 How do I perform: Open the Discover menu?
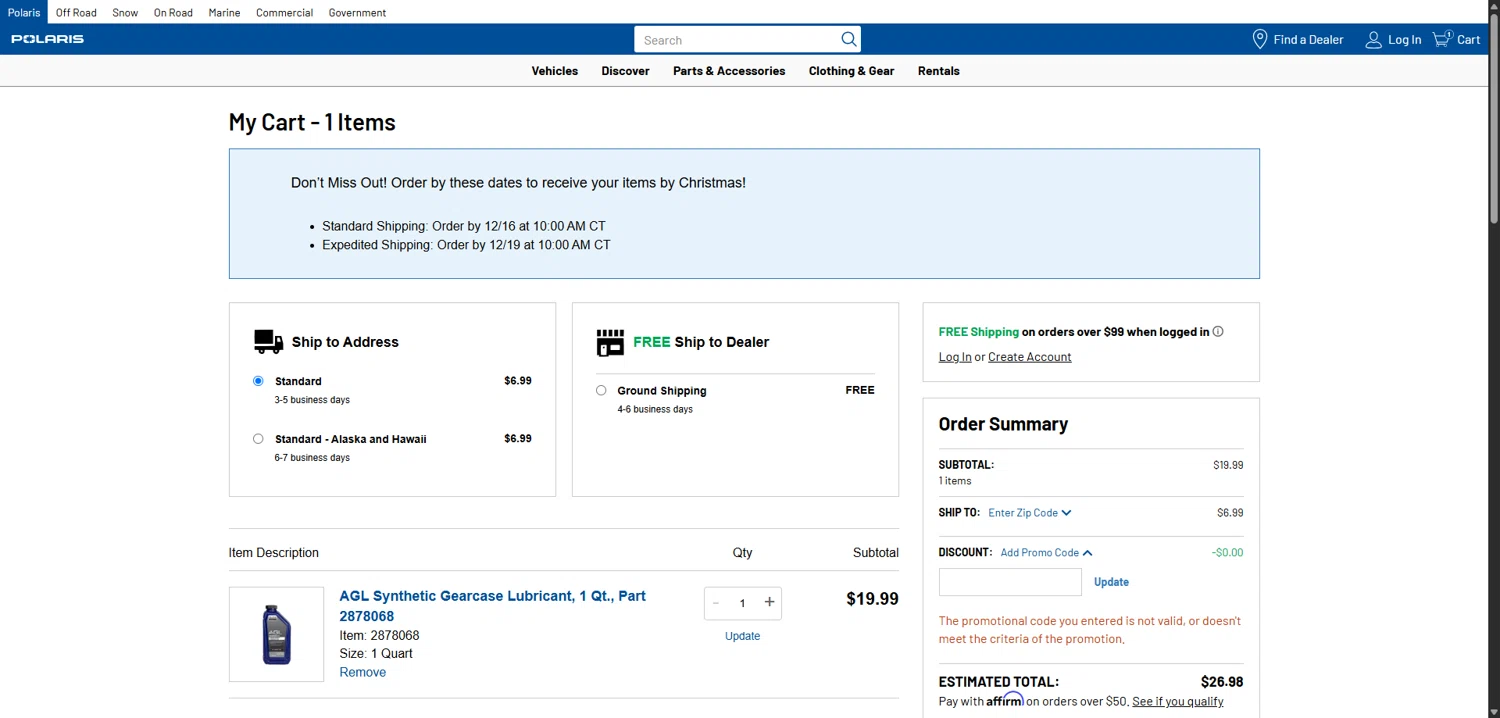tap(625, 71)
